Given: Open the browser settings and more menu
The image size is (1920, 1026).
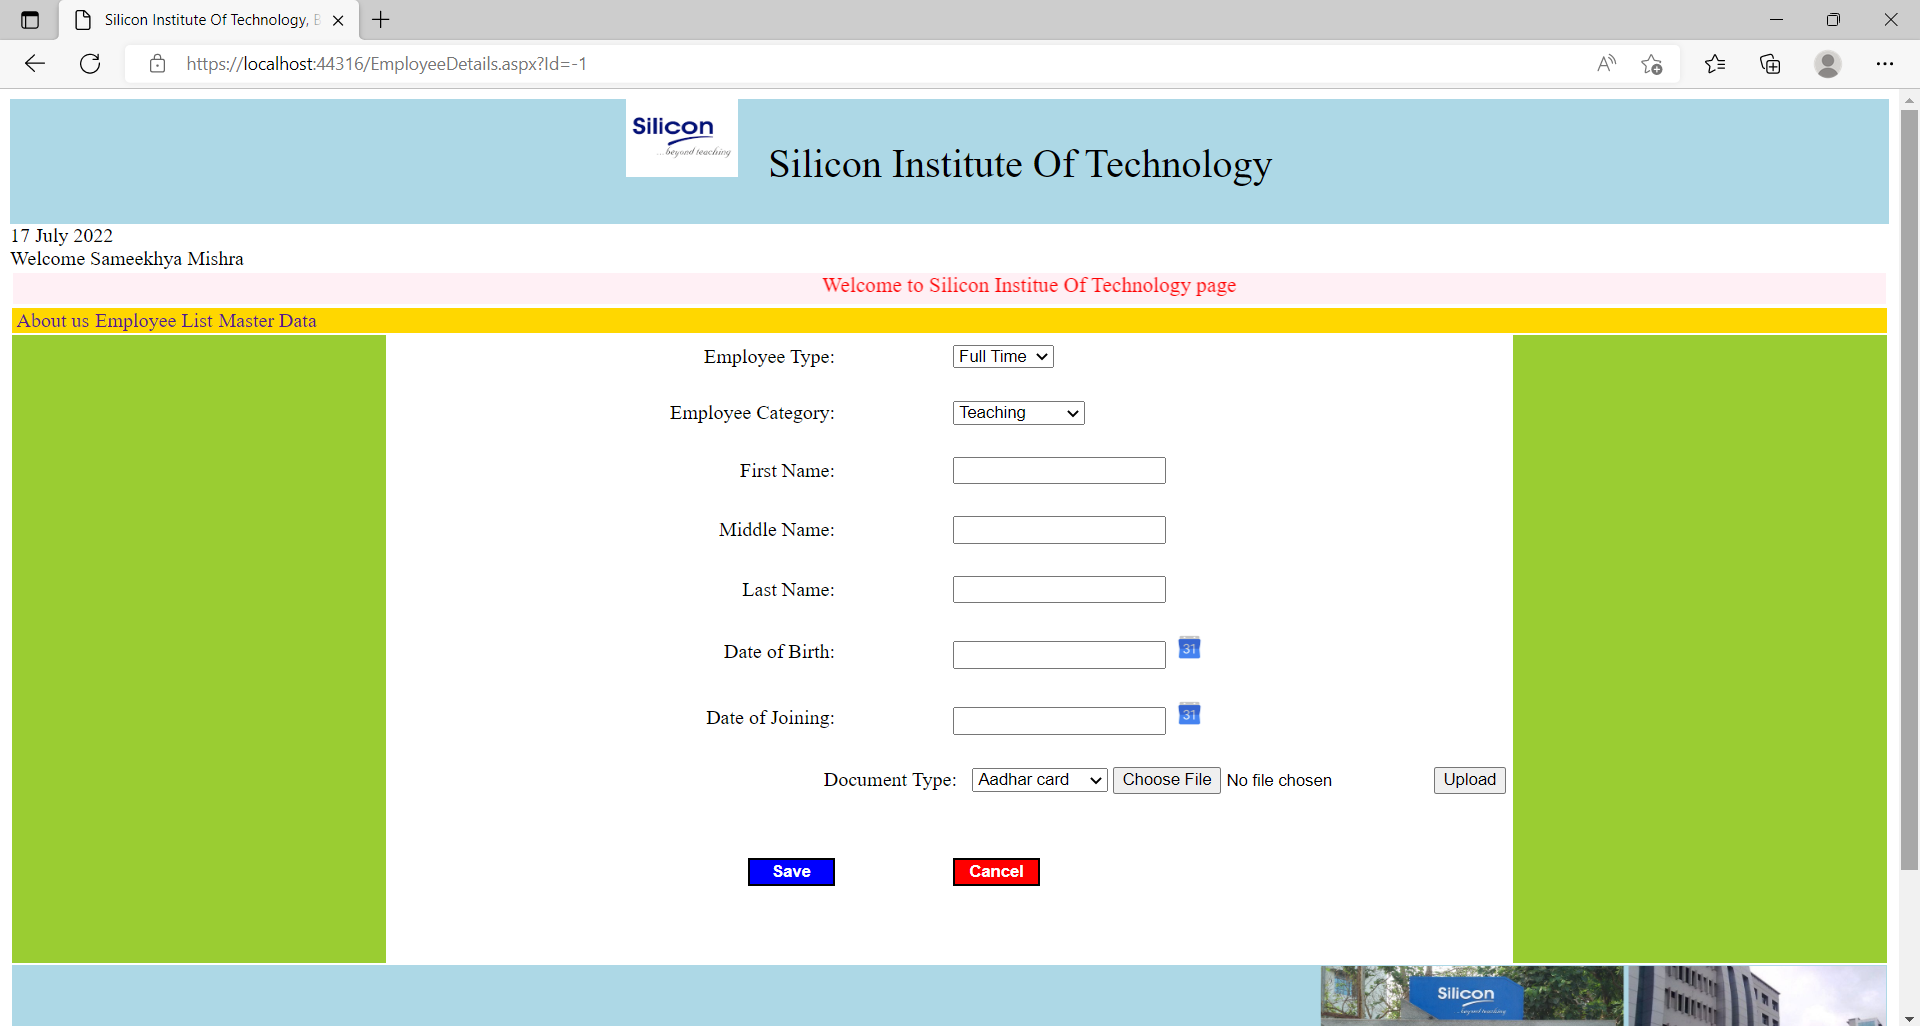Looking at the screenshot, I should [x=1885, y=64].
